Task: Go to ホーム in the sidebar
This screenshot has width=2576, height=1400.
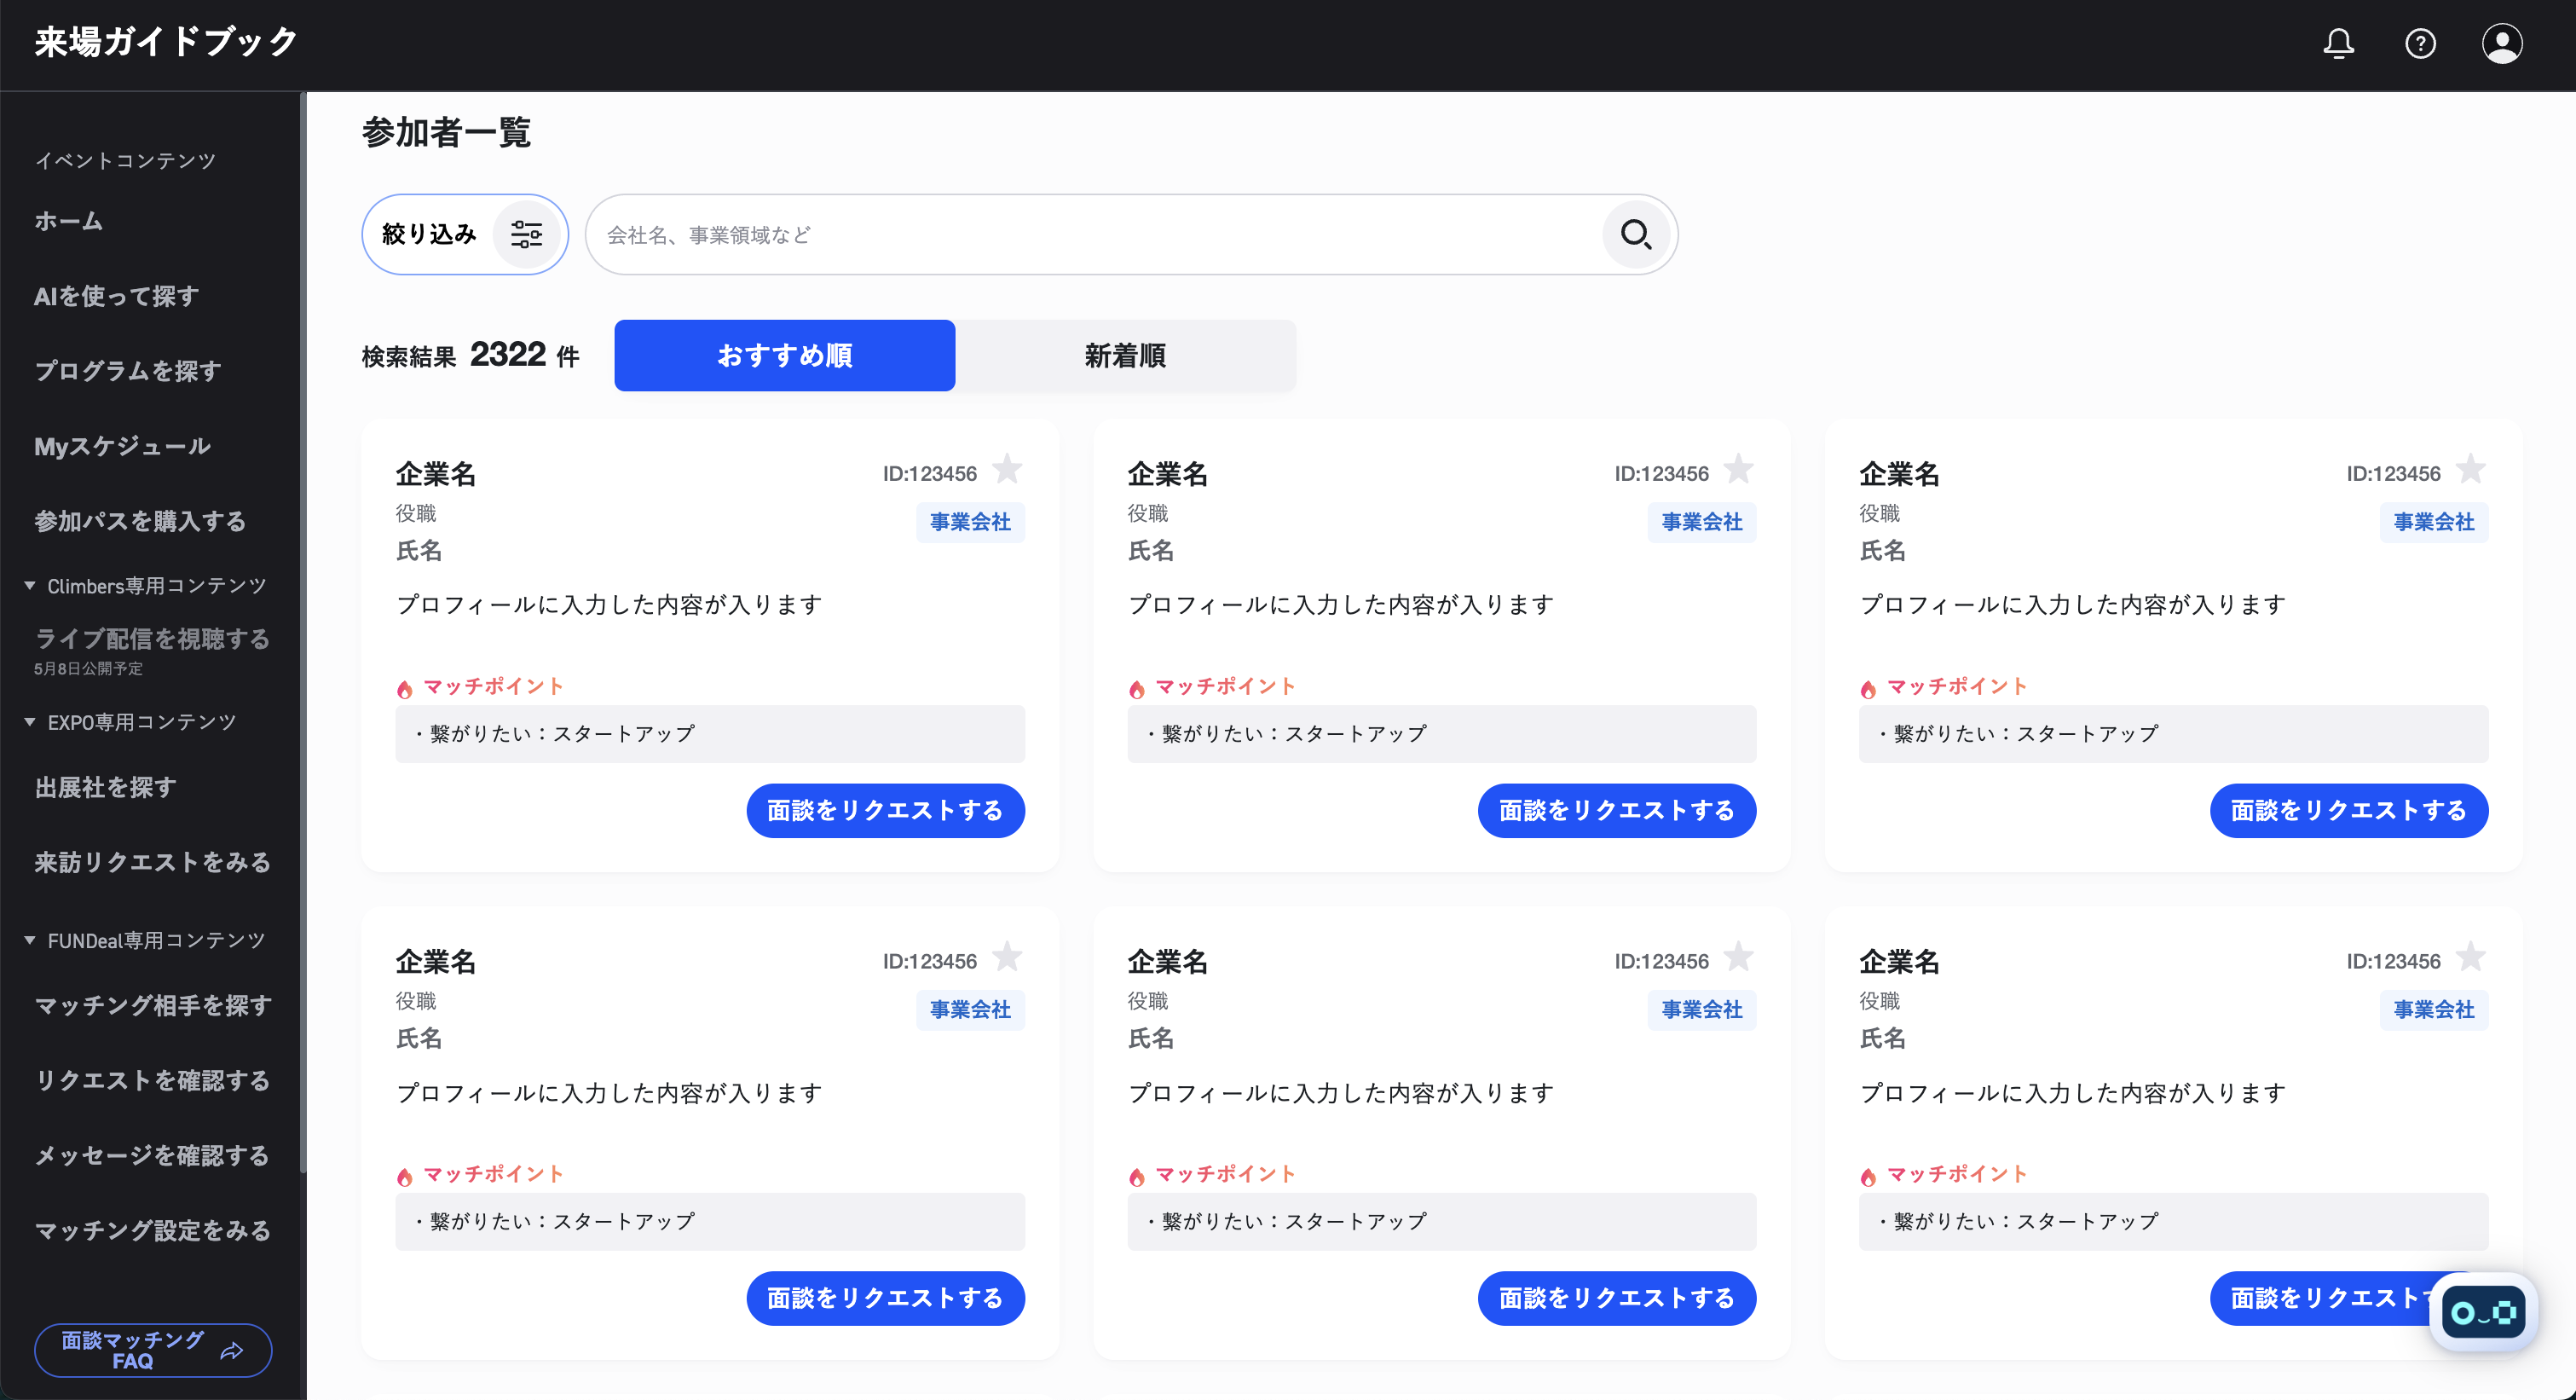Action: 68,221
